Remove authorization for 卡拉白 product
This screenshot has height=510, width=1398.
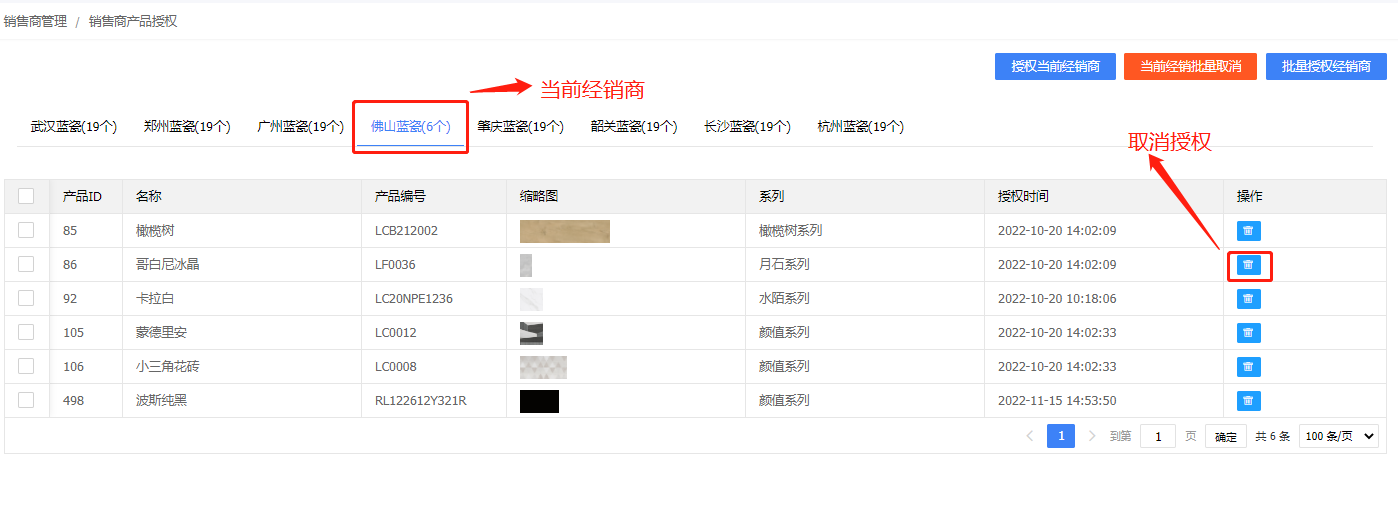click(1248, 299)
